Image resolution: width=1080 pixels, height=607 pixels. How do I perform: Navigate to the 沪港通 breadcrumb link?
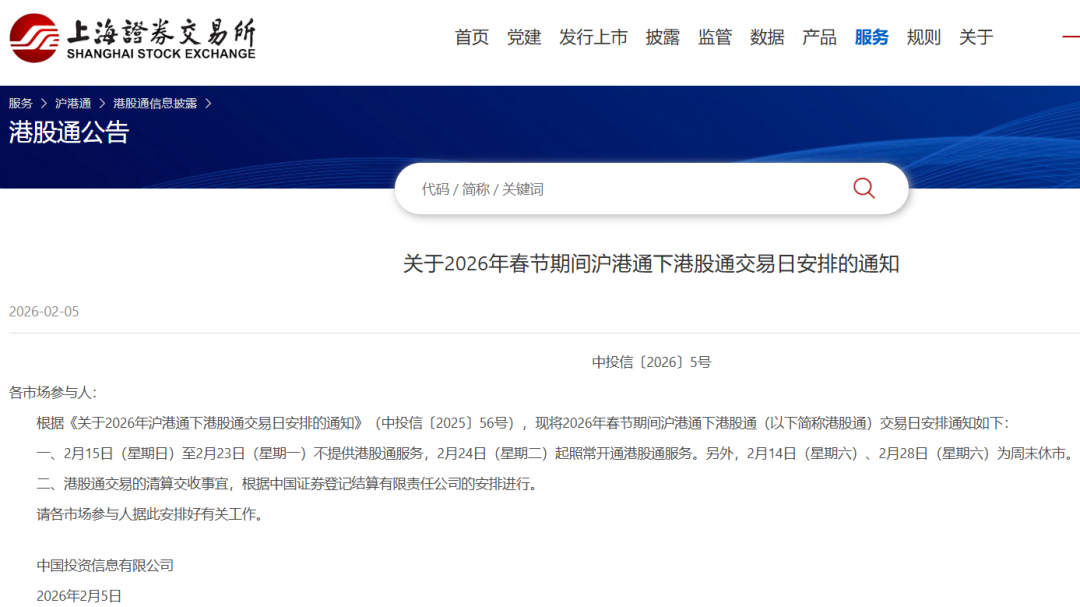73,103
